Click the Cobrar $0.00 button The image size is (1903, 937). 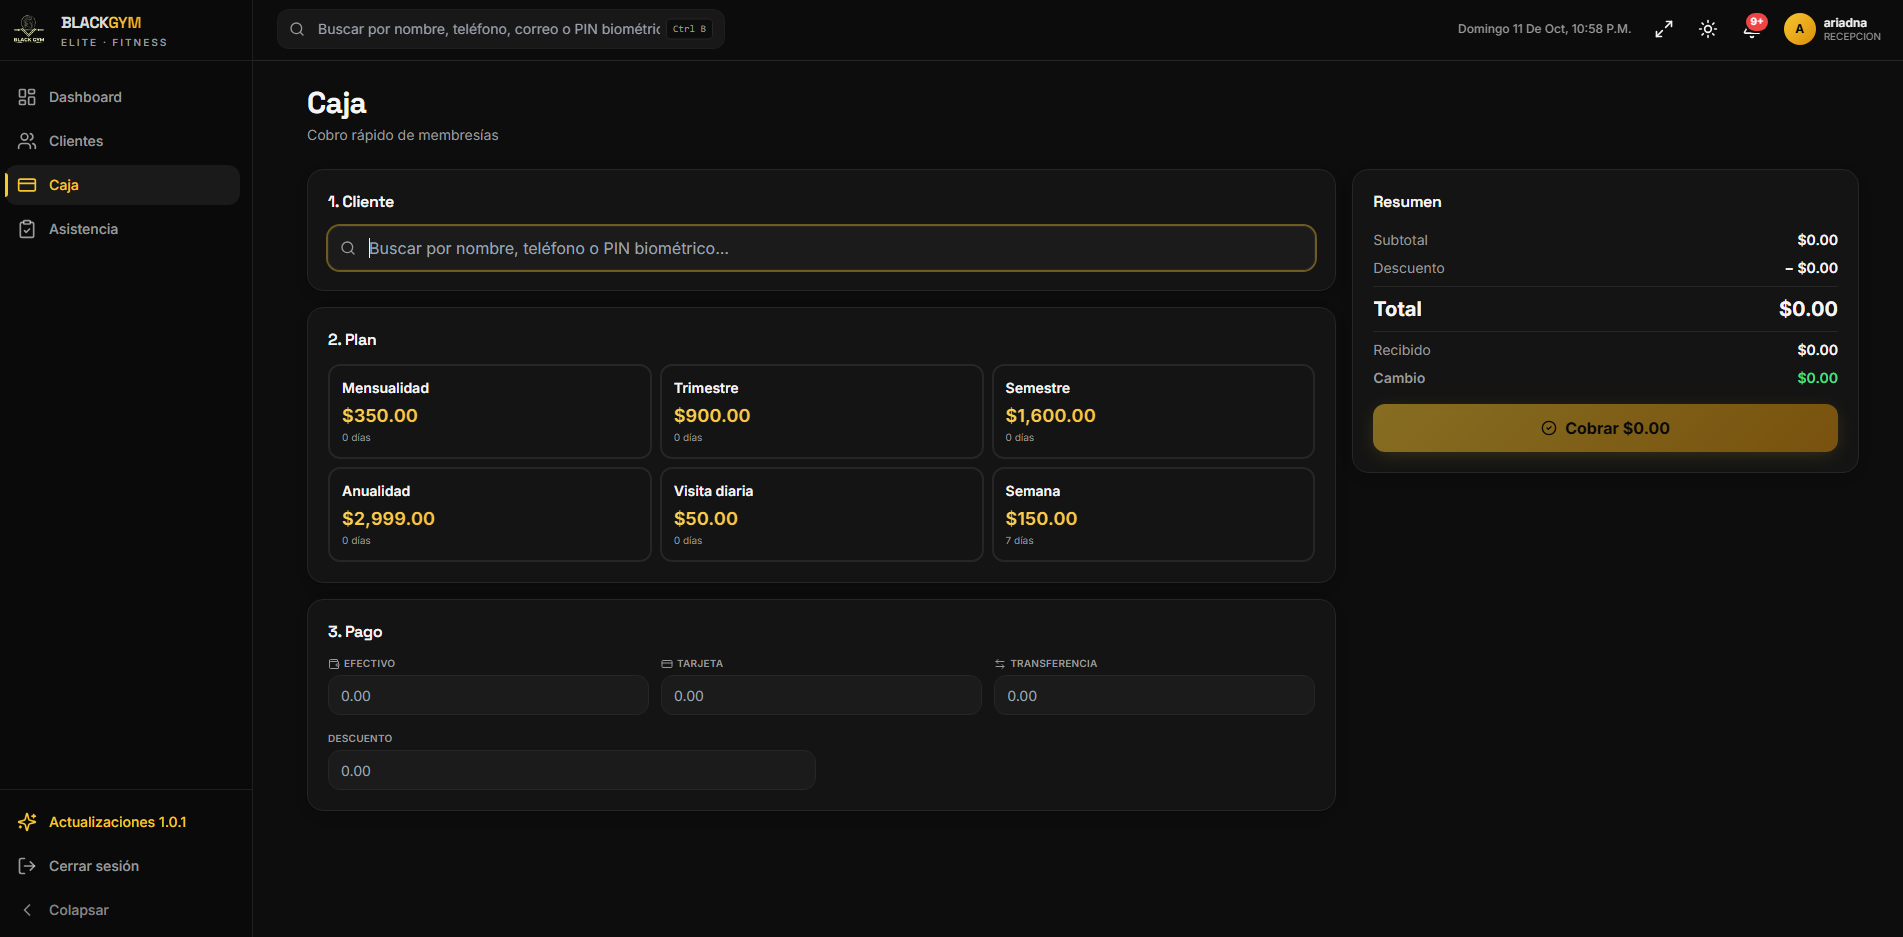tap(1605, 428)
